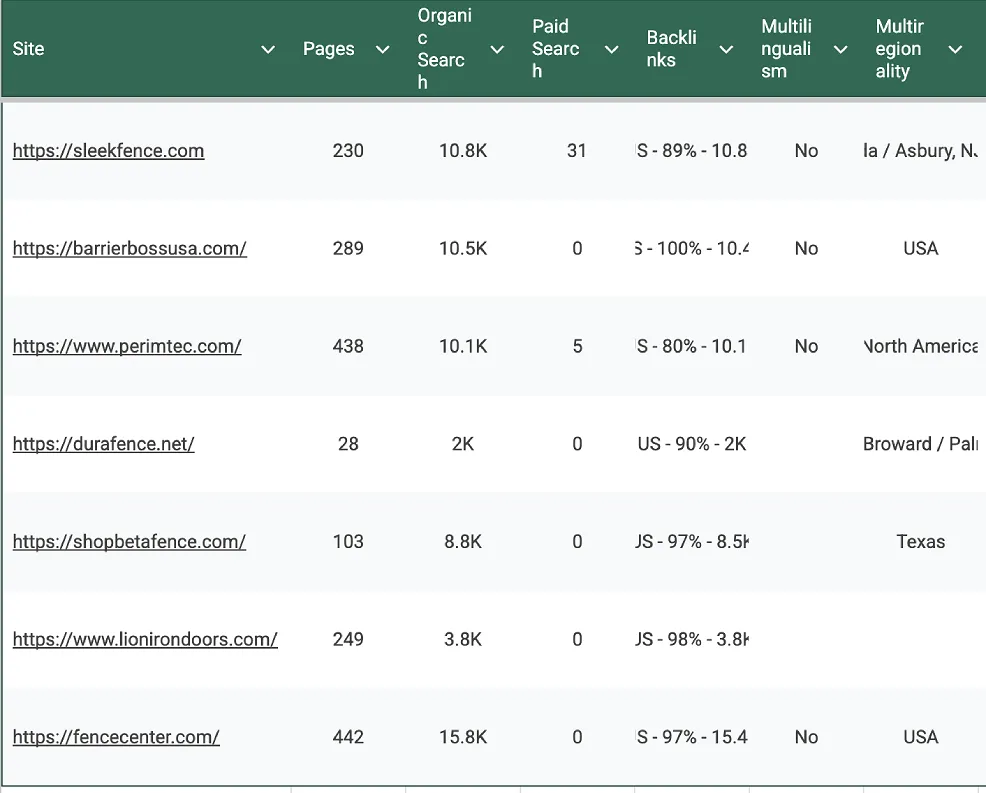Open the Site column filter dropdown
986x793 pixels.
pyautogui.click(x=268, y=50)
